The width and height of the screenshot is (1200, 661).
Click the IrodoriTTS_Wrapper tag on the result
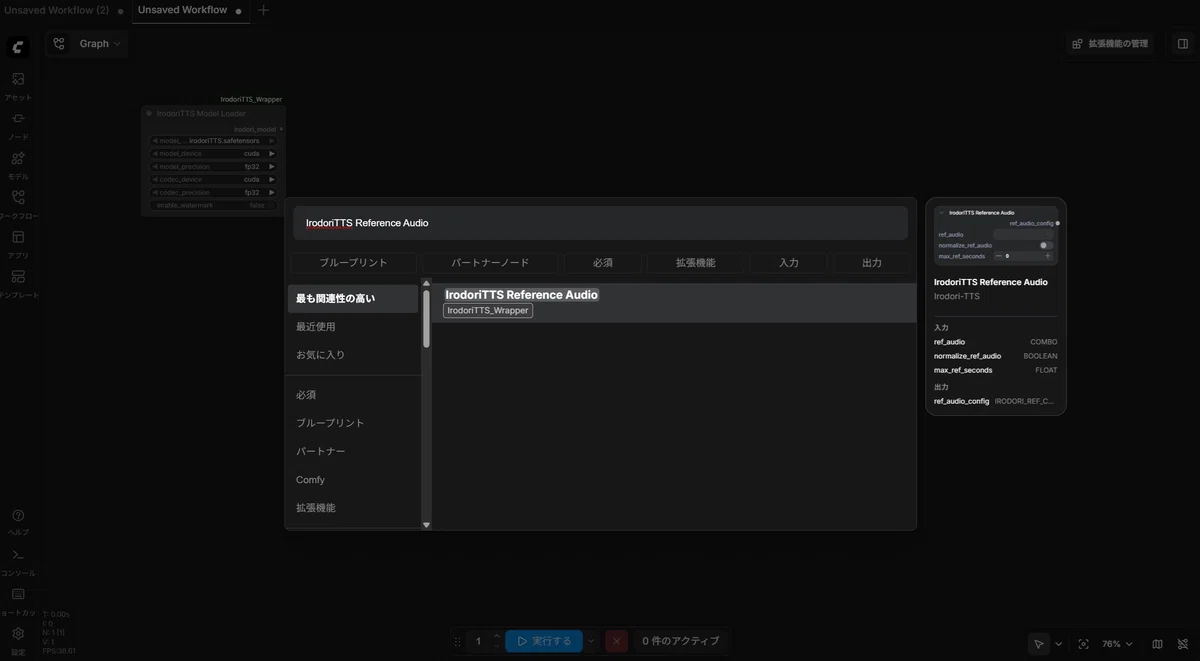488,311
